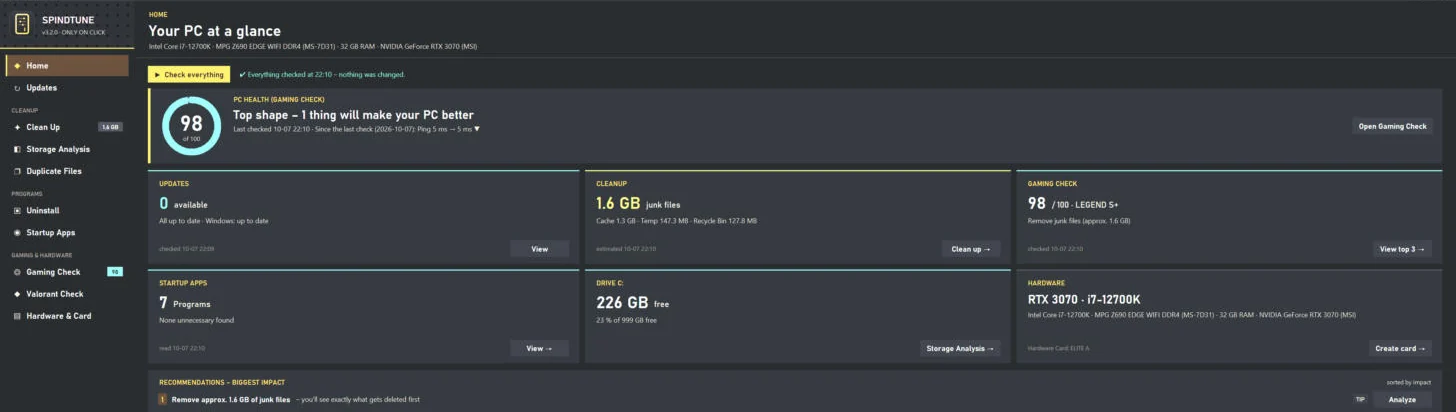
Task: Click 'sorted by impact' label
Action: 1409,382
